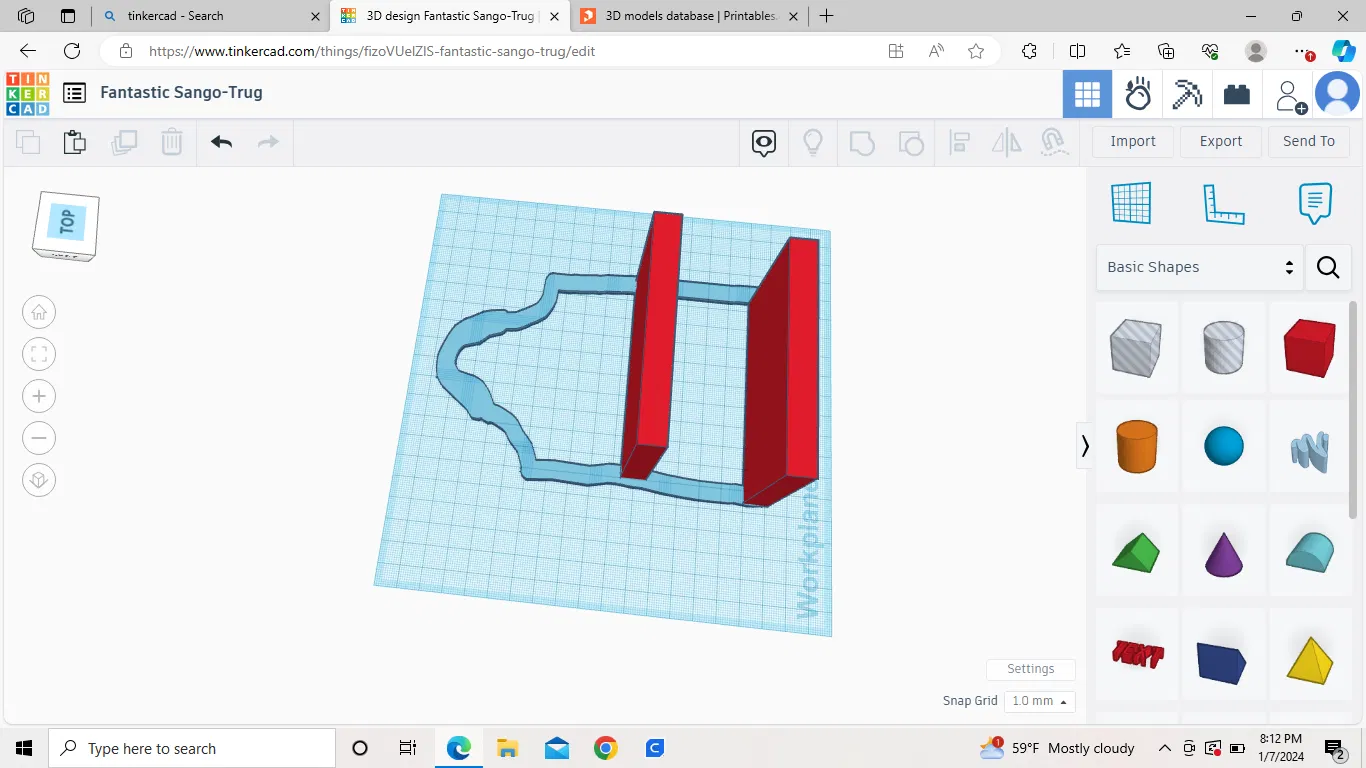The height and width of the screenshot is (768, 1366).
Task: Collapse the shapes panel chevron
Action: pyautogui.click(x=1085, y=445)
